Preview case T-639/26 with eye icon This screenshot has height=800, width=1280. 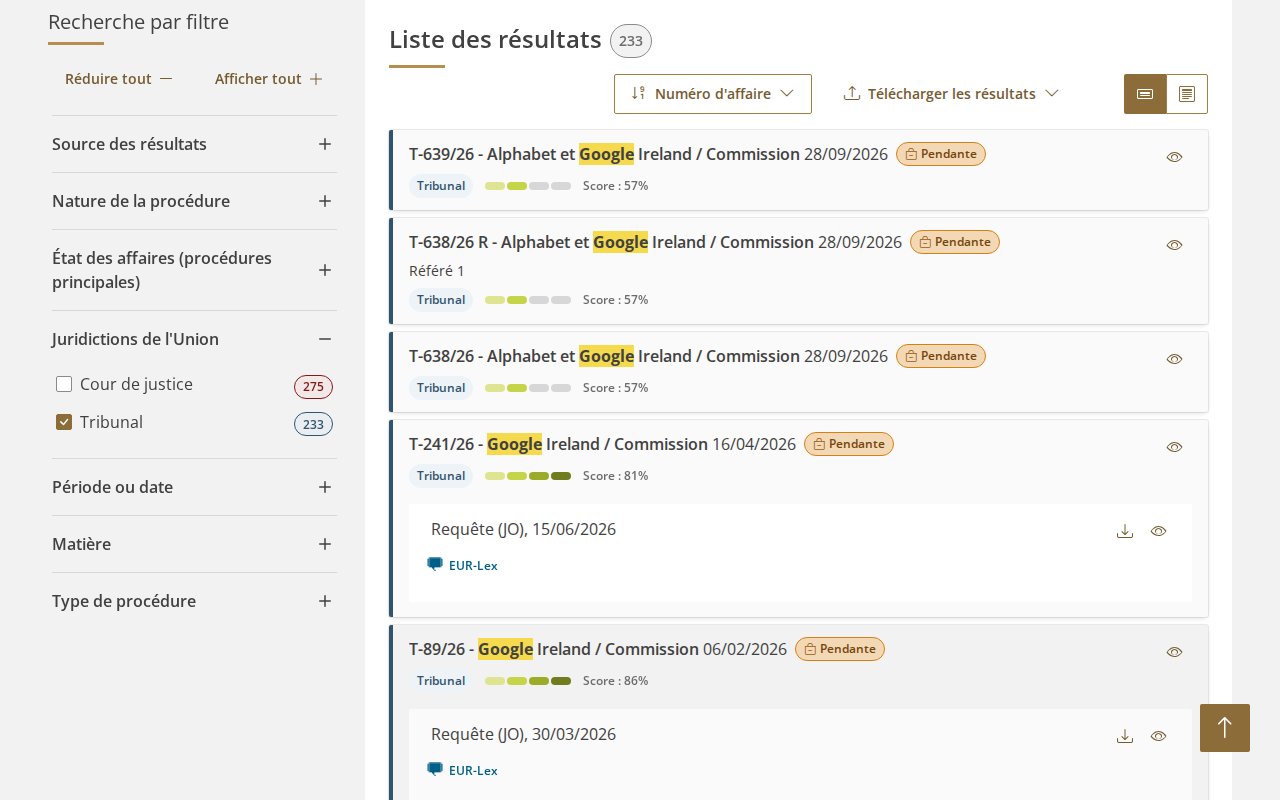[1175, 157]
